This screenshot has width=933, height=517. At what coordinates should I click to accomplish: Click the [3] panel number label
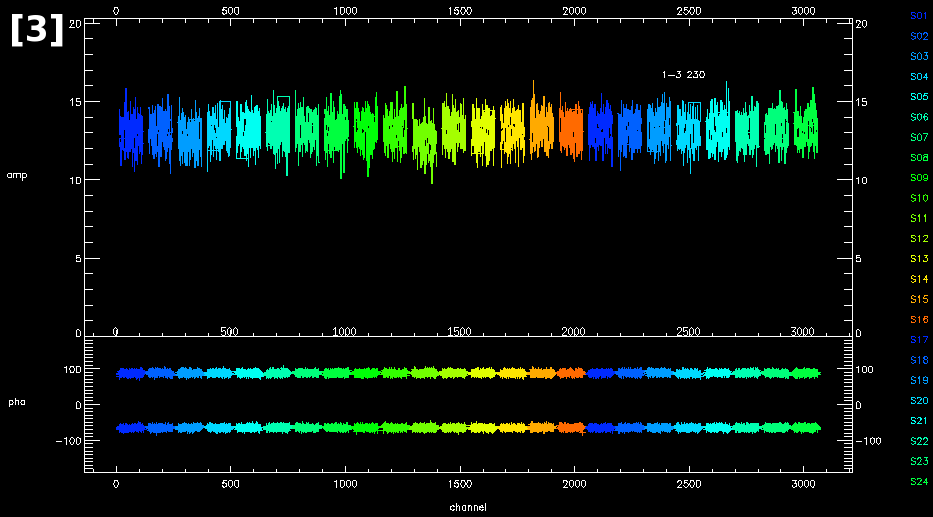click(37, 30)
